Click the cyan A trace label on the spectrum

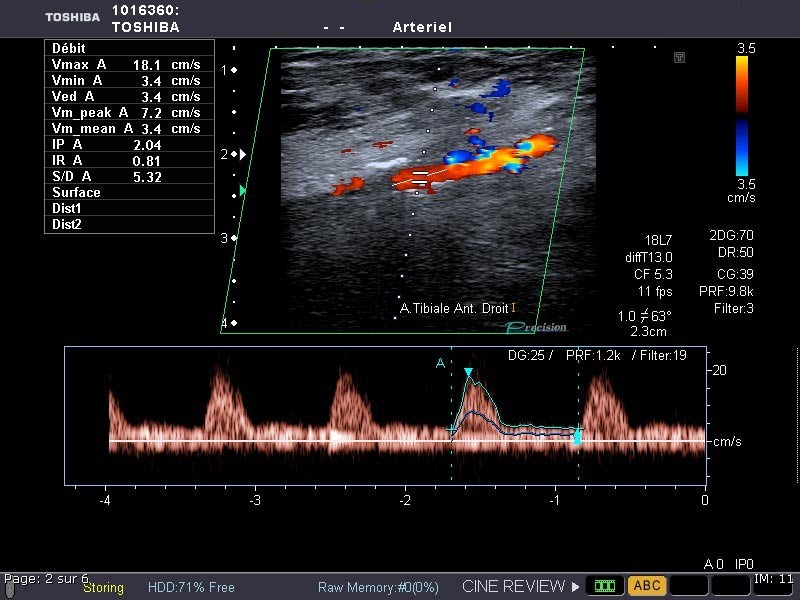click(x=440, y=363)
